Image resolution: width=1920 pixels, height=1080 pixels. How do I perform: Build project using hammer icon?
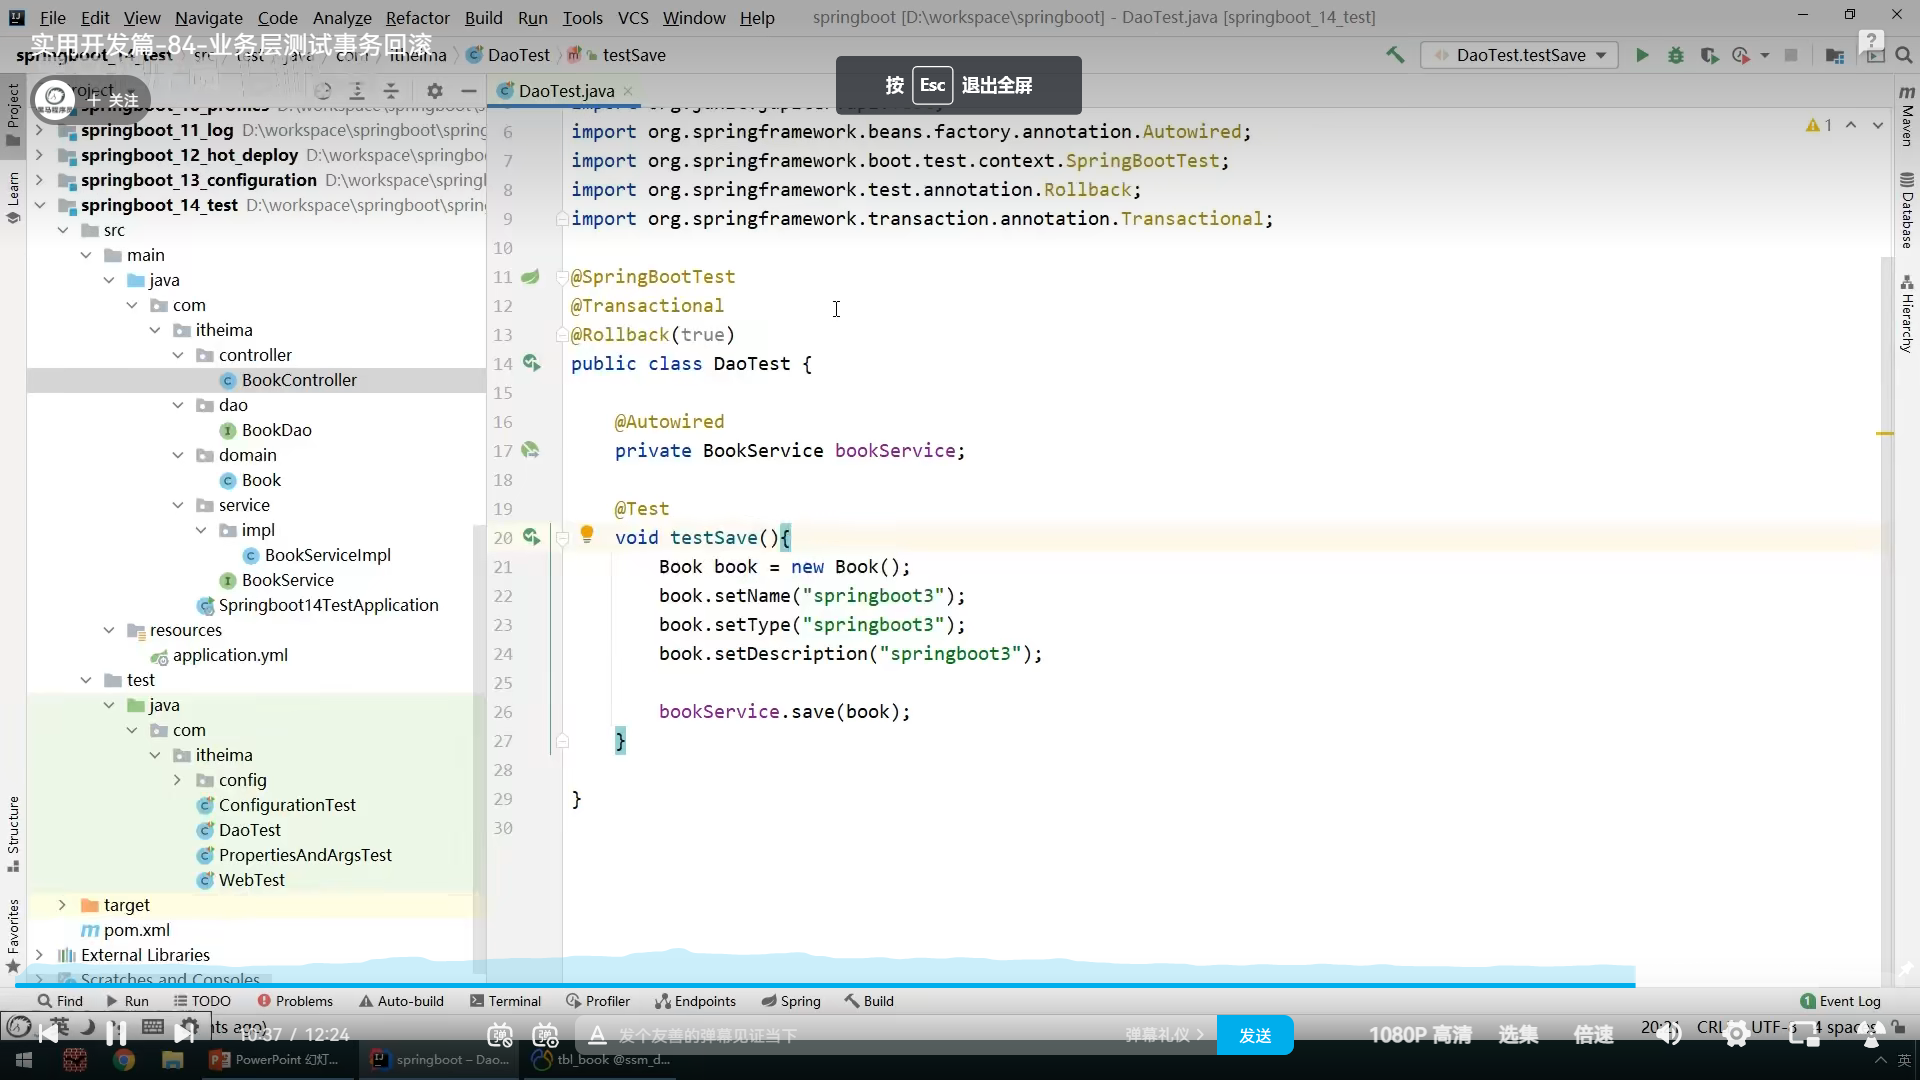click(1395, 55)
